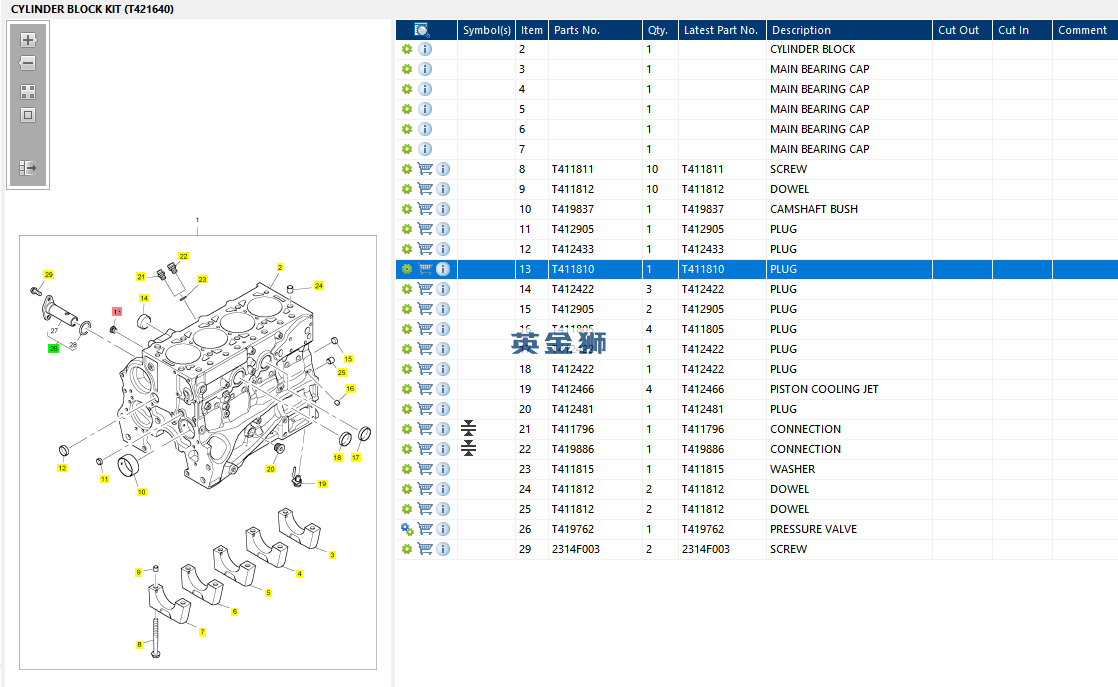The width and height of the screenshot is (1118, 687).
Task: Click the symbol icon in CONNECTION item 21 row
Action: click(469, 429)
